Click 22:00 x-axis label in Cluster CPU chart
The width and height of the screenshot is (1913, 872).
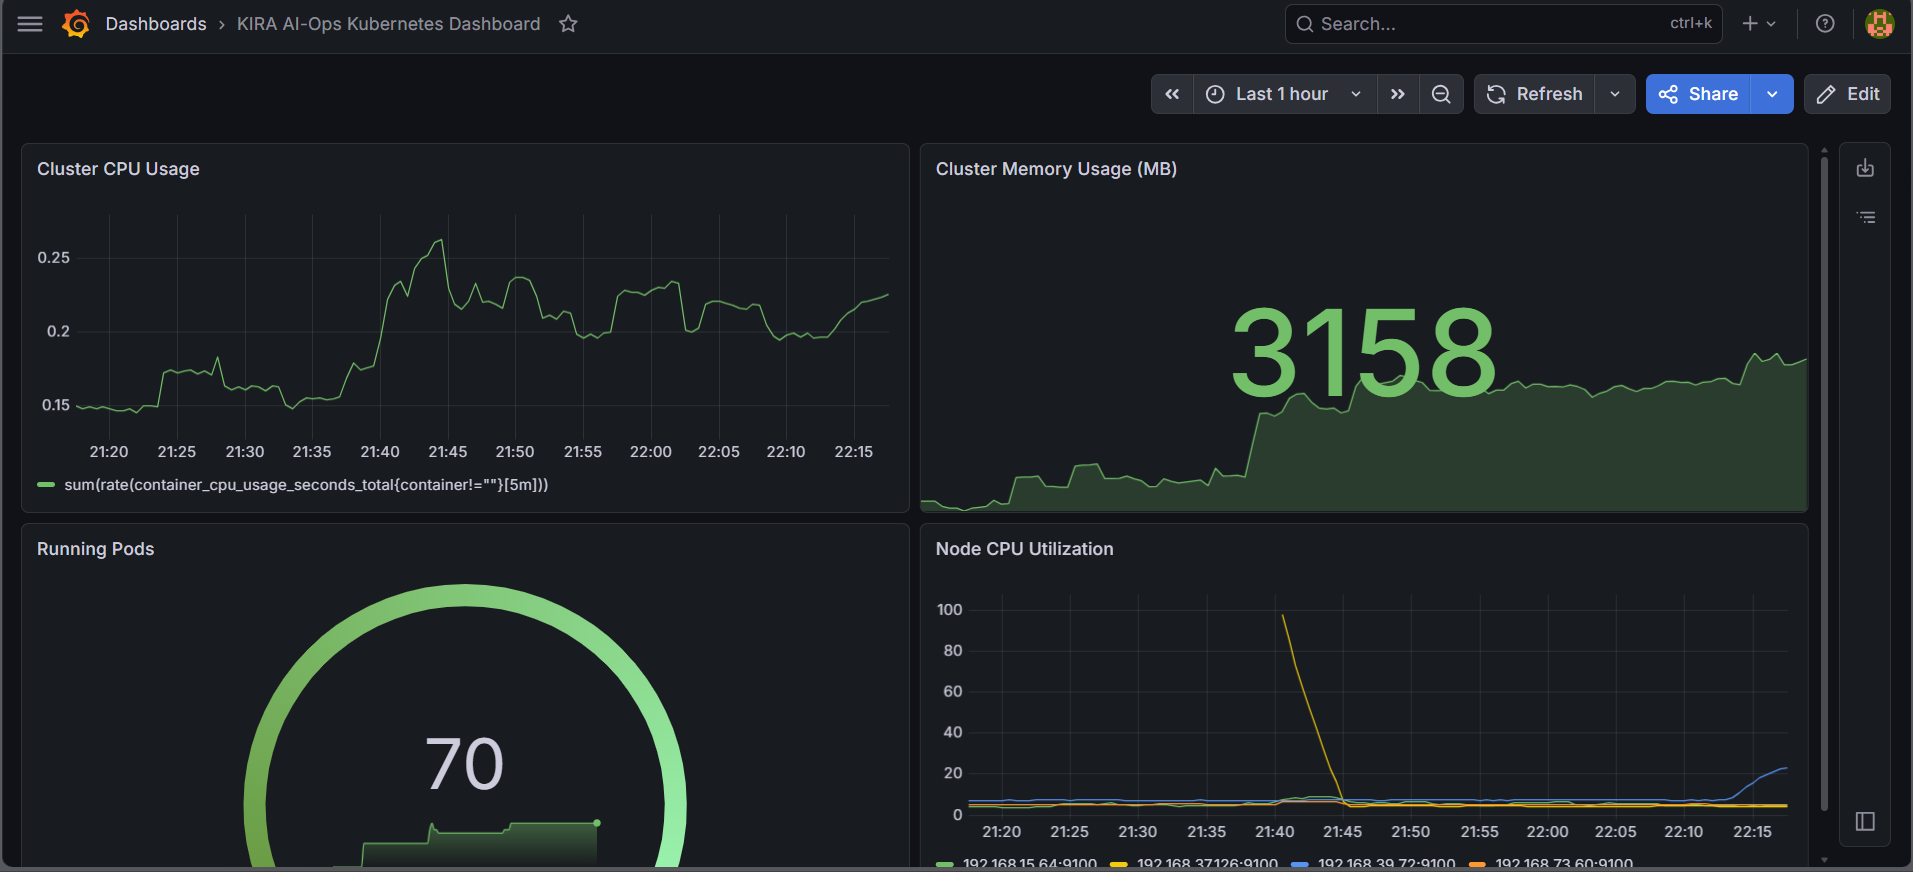[651, 452]
